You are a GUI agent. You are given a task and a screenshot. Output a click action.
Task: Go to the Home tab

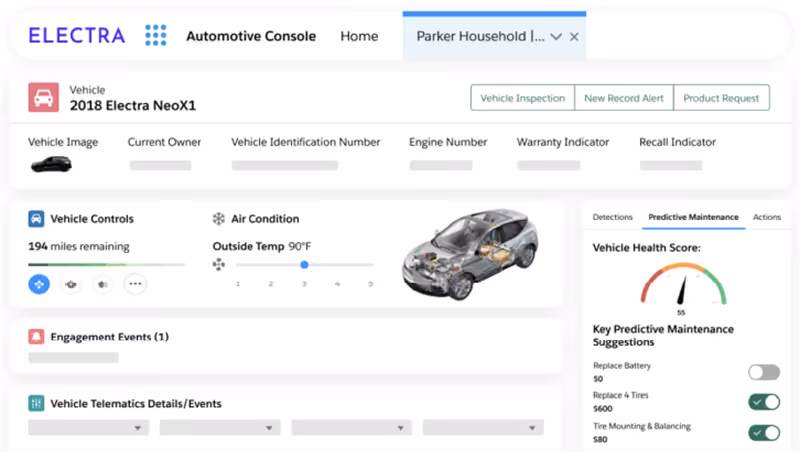(x=359, y=36)
